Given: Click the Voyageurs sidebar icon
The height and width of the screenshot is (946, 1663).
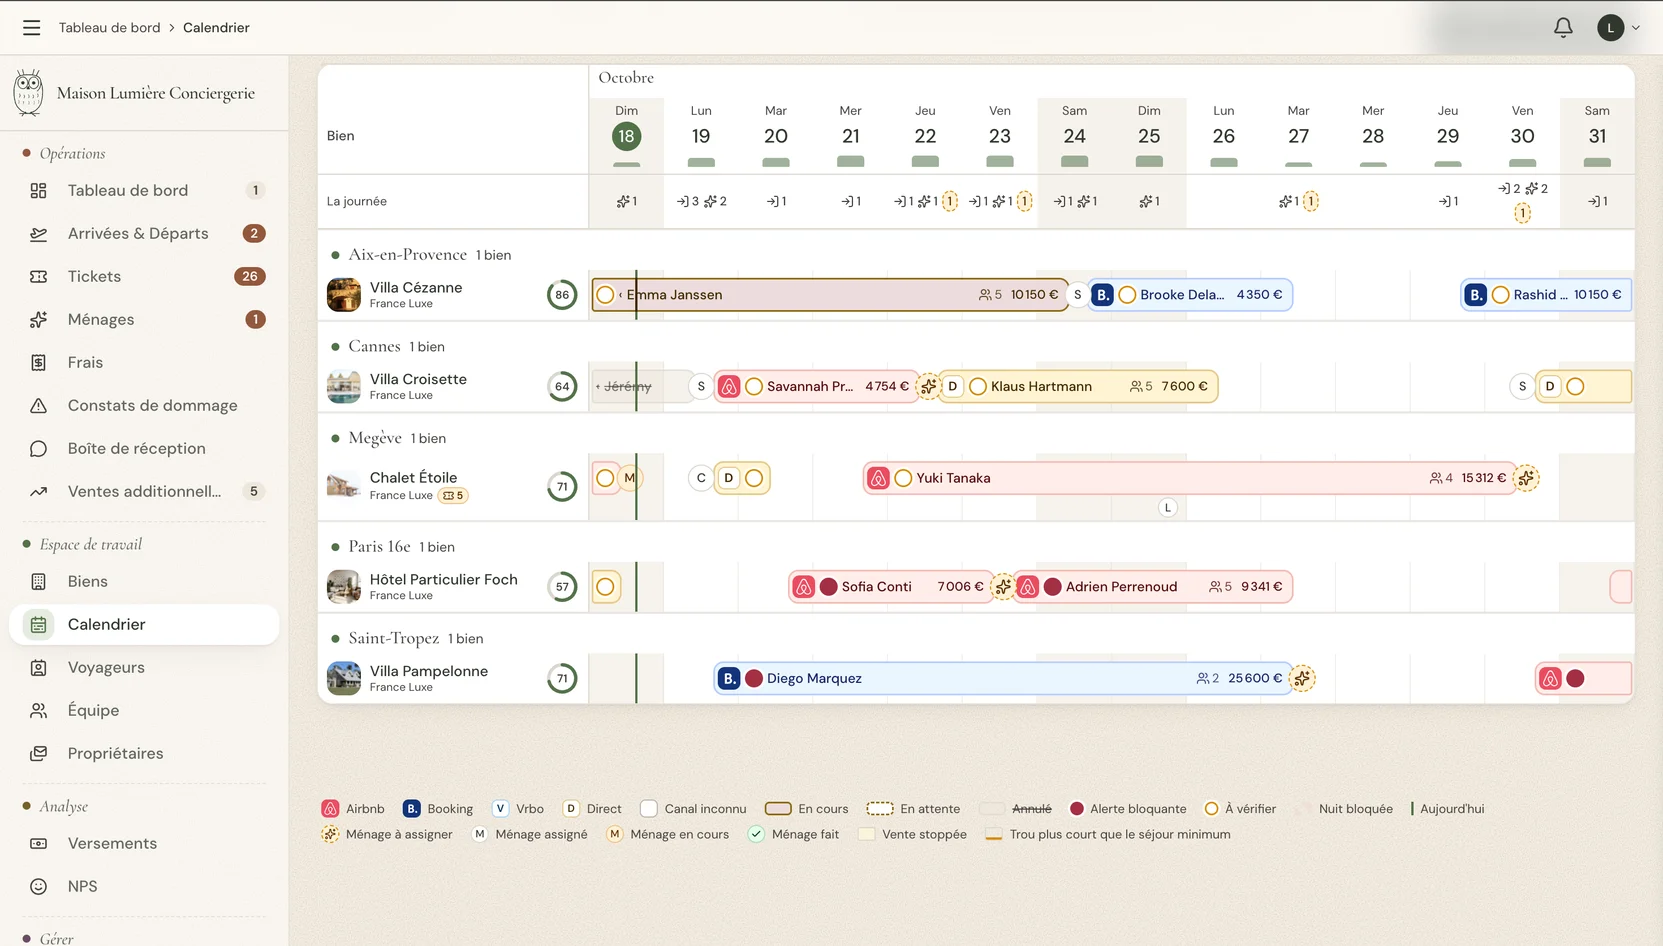Looking at the screenshot, I should (39, 668).
